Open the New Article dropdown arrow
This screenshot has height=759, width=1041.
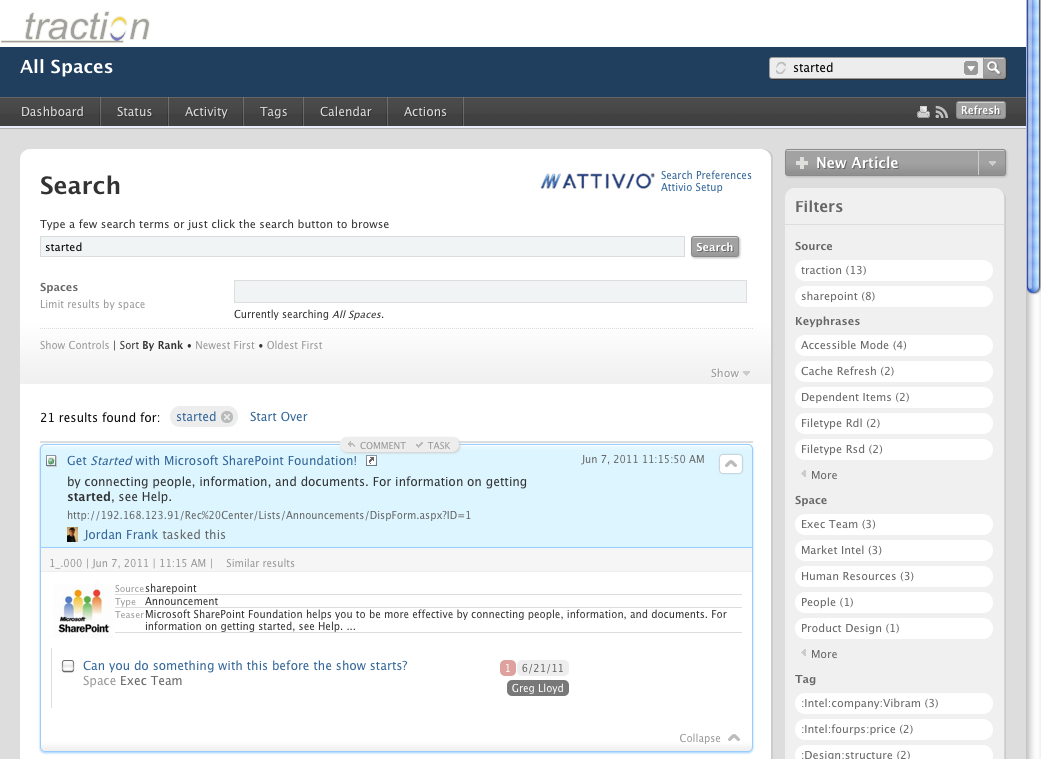coord(991,163)
